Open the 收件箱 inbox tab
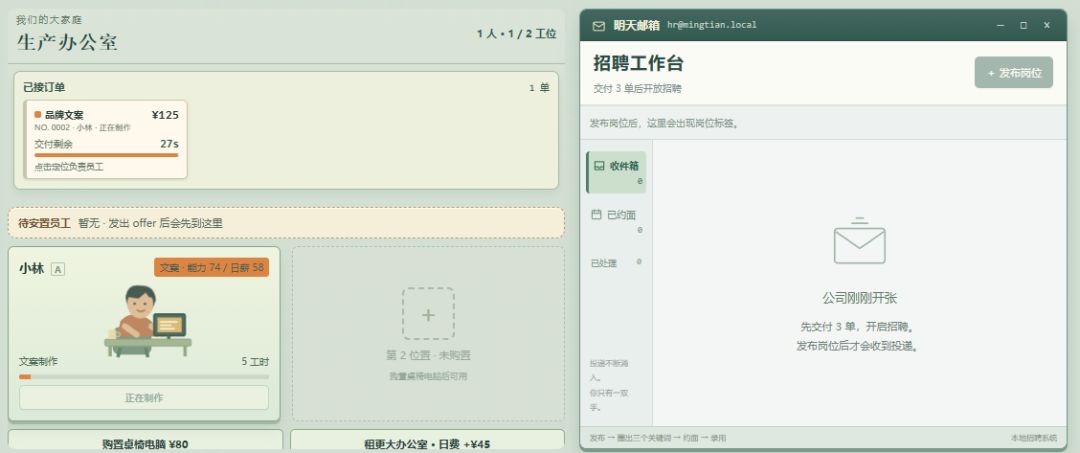 click(x=616, y=172)
